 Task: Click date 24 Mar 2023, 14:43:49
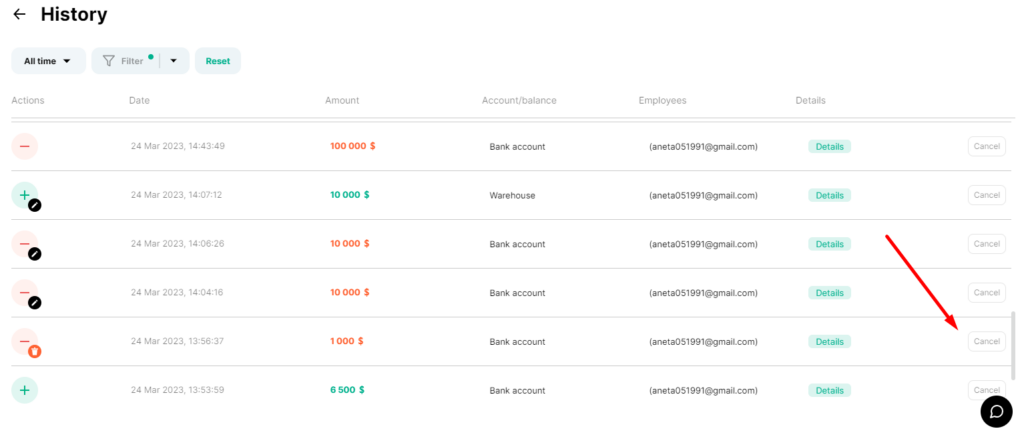point(178,146)
